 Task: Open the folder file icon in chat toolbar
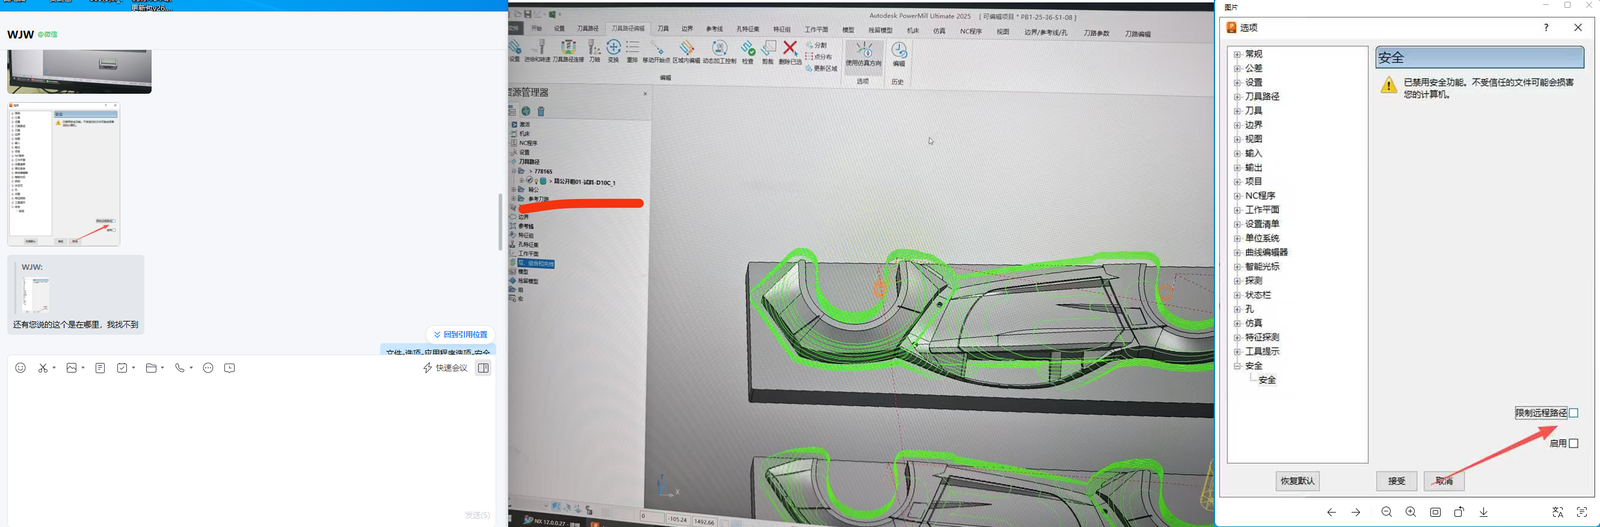point(151,368)
